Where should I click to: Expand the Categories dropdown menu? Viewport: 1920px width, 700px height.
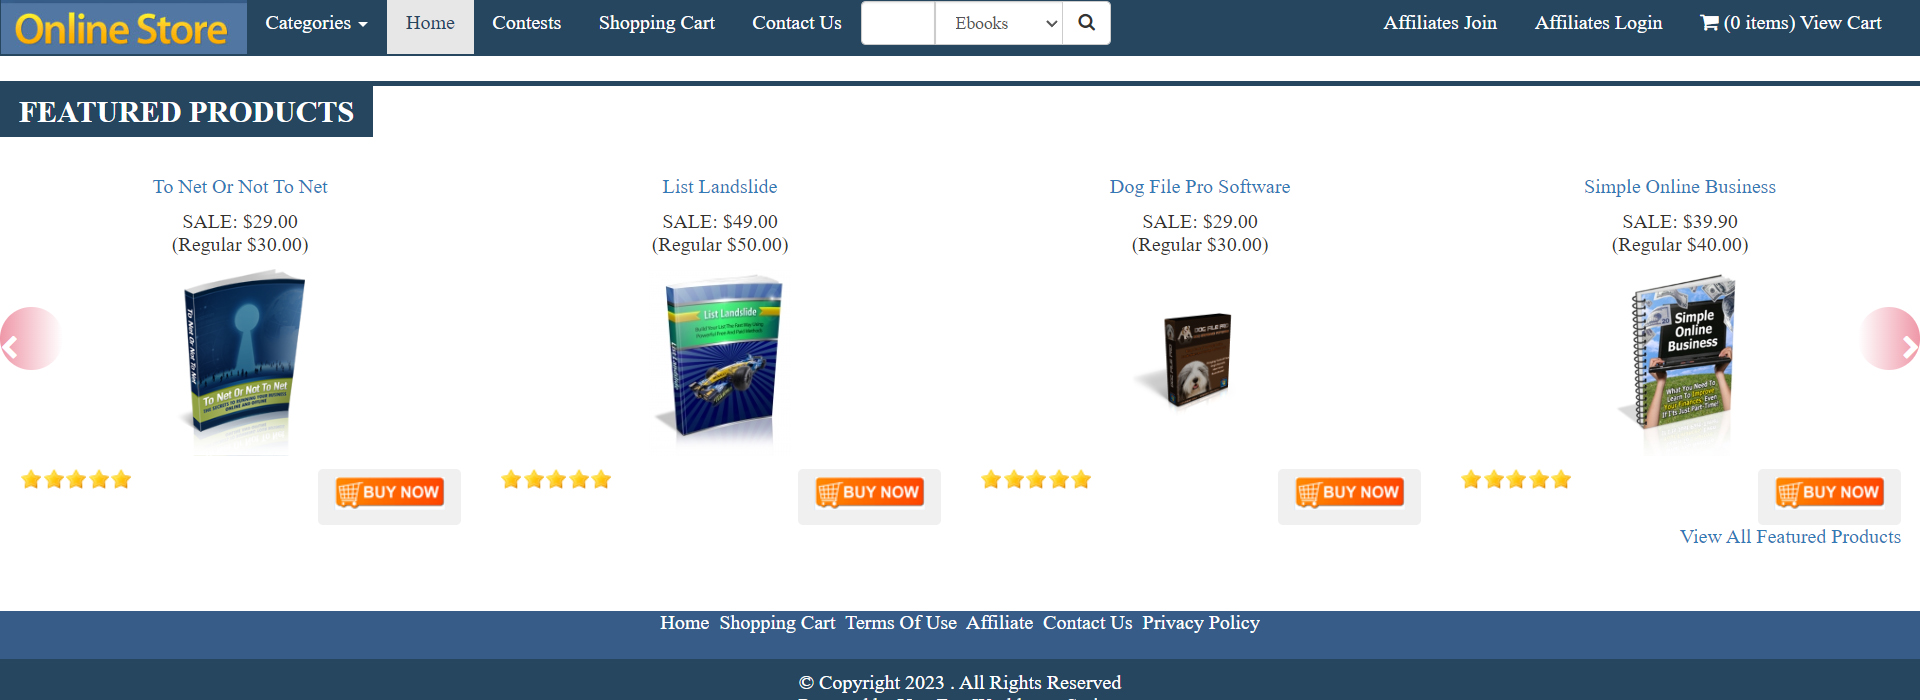click(316, 23)
